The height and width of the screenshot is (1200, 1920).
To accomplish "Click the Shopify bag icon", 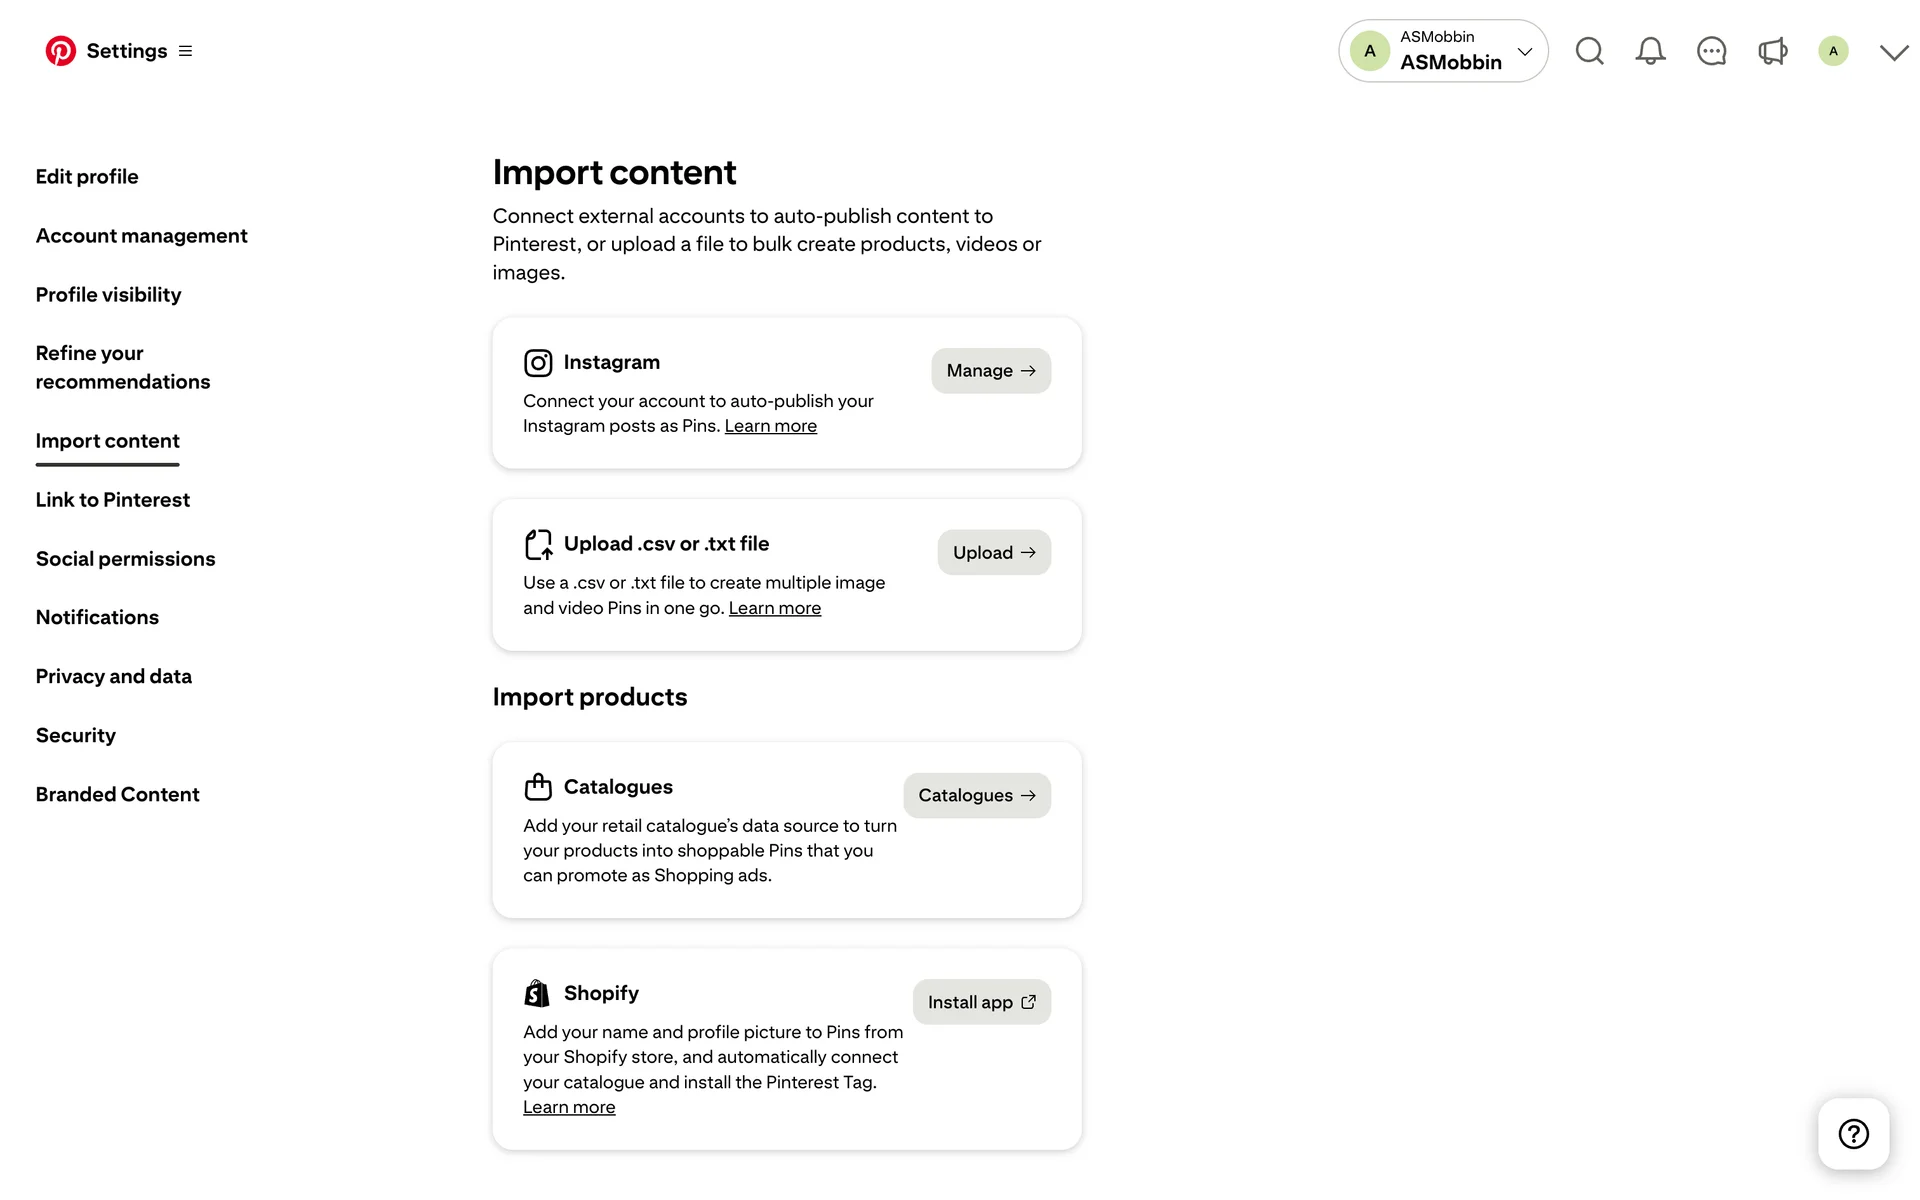I will (537, 993).
